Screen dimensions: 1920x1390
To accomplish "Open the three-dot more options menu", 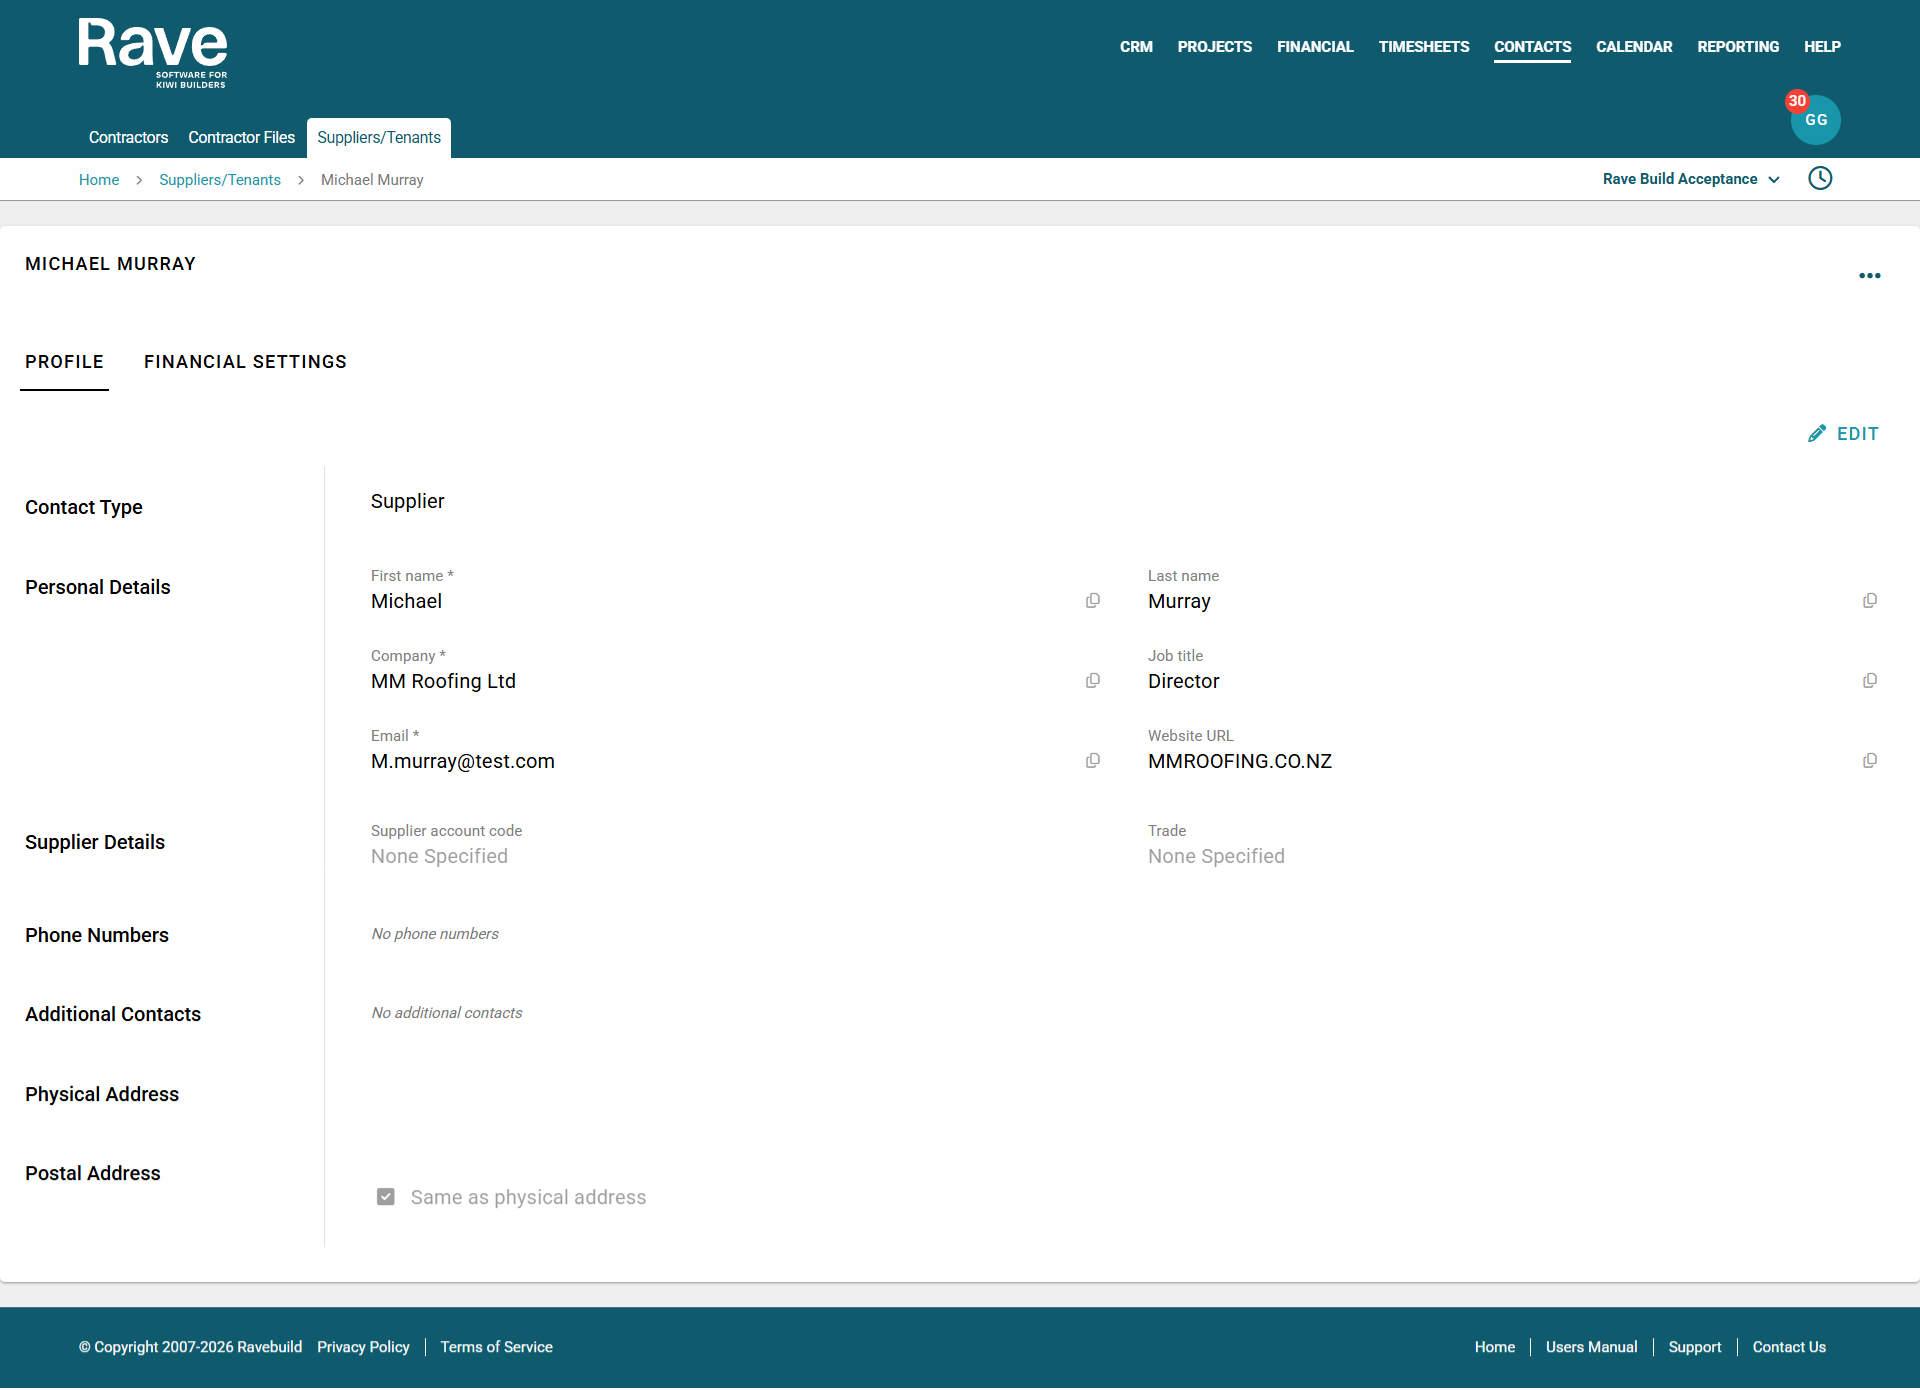I will point(1869,276).
